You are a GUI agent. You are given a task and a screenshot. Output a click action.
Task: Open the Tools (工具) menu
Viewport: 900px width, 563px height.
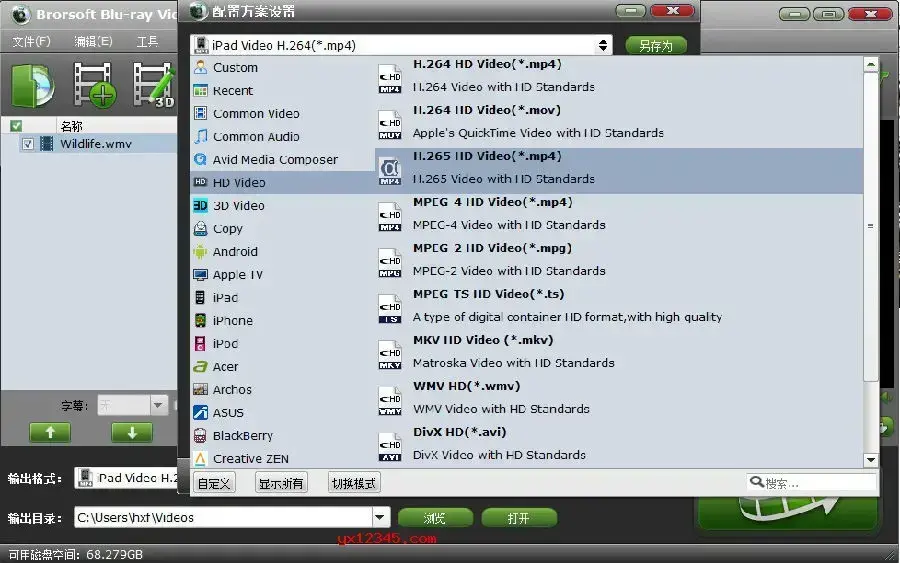click(x=147, y=41)
